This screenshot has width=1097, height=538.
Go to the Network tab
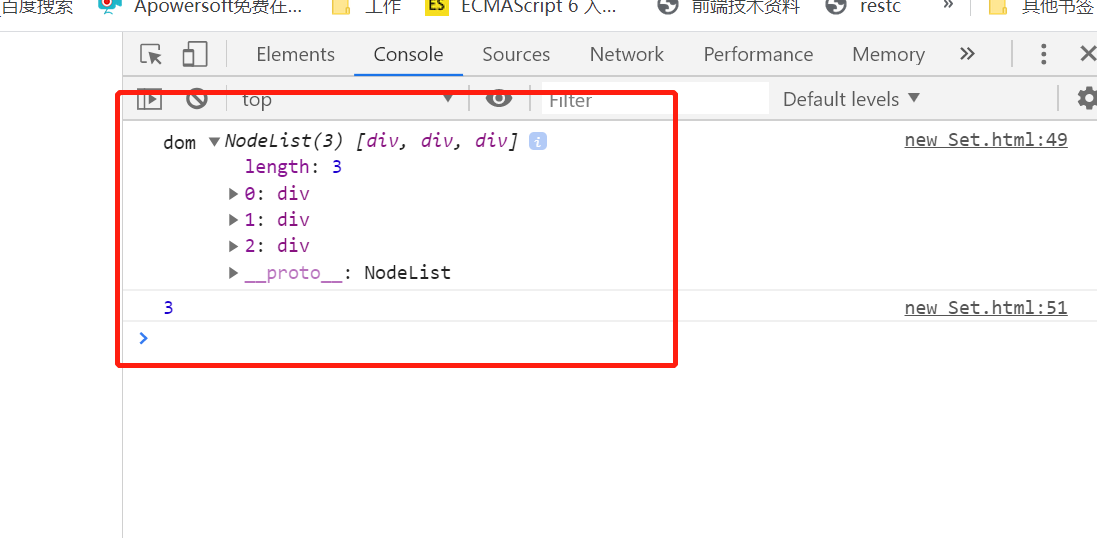click(x=627, y=55)
